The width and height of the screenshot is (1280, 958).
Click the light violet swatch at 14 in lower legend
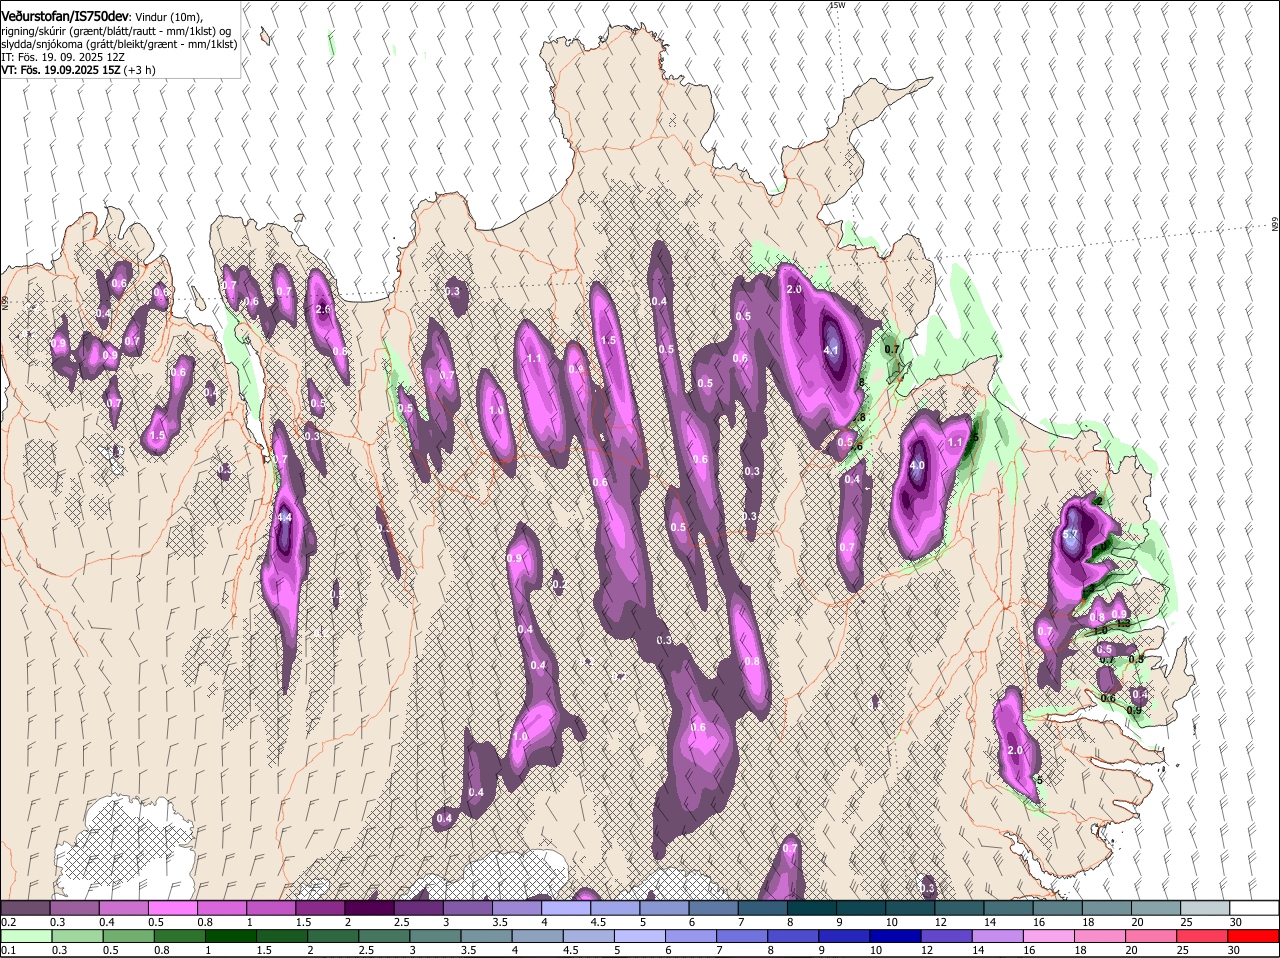coord(998,937)
